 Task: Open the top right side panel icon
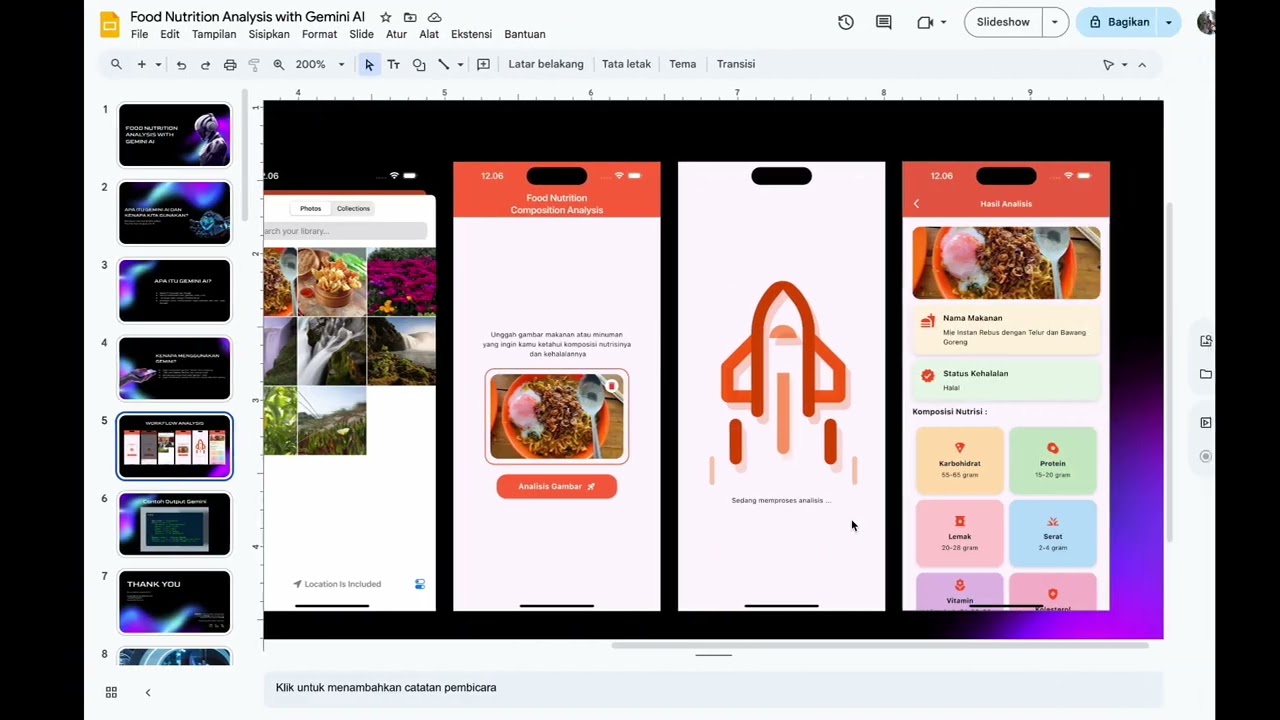coord(1206,341)
